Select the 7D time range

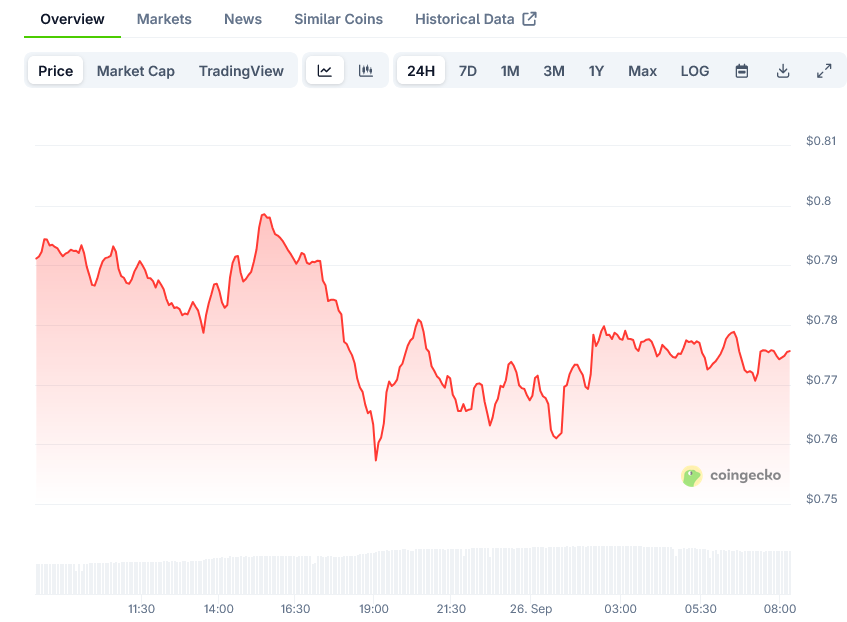tap(468, 71)
